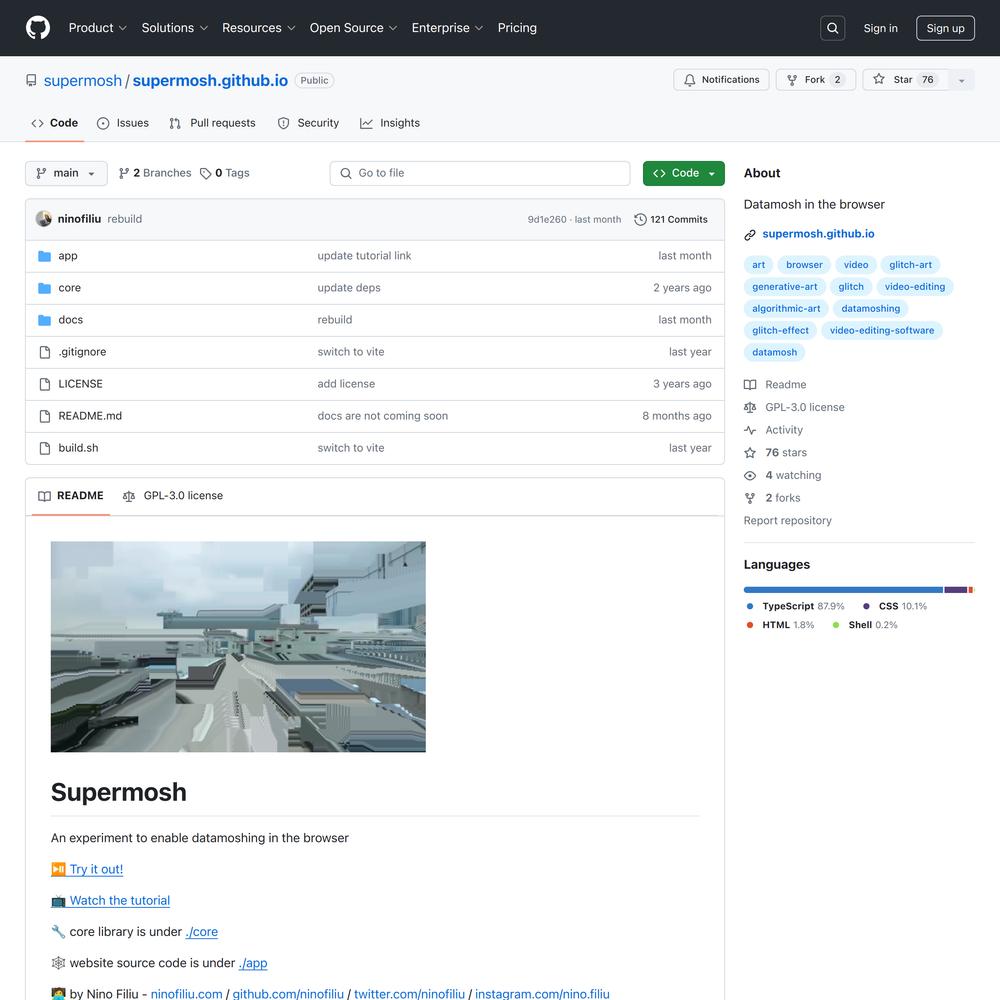Click the repository book icon beside supermosh
Screen dimensions: 1000x1000
pyautogui.click(x=31, y=80)
